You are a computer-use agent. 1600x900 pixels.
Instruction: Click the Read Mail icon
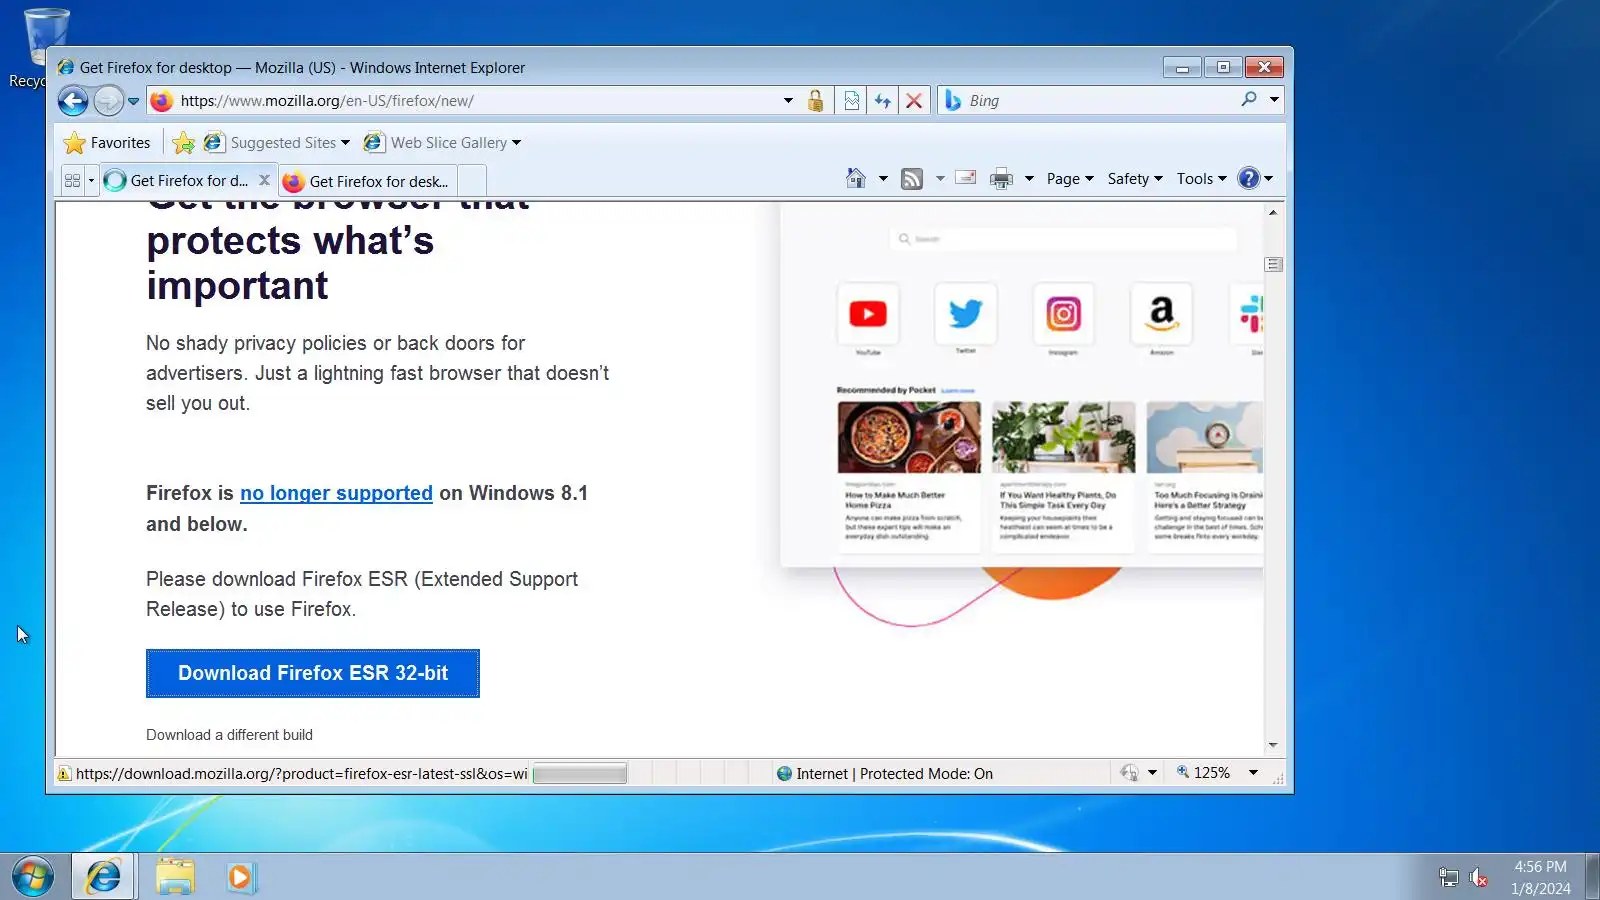point(966,179)
